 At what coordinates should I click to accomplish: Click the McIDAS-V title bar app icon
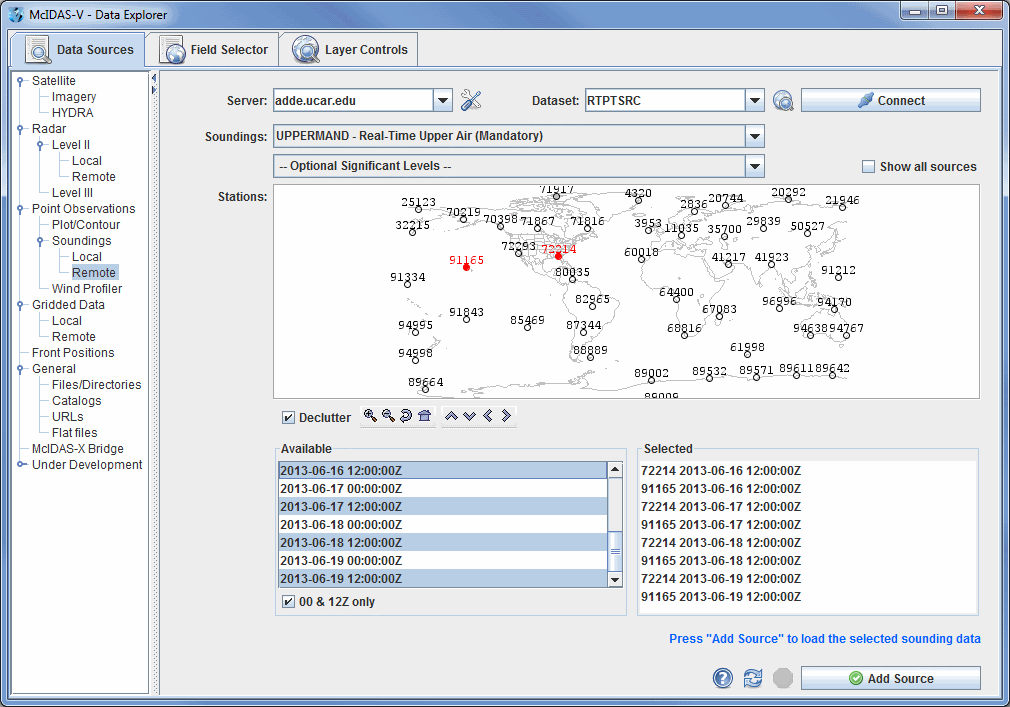click(x=16, y=14)
